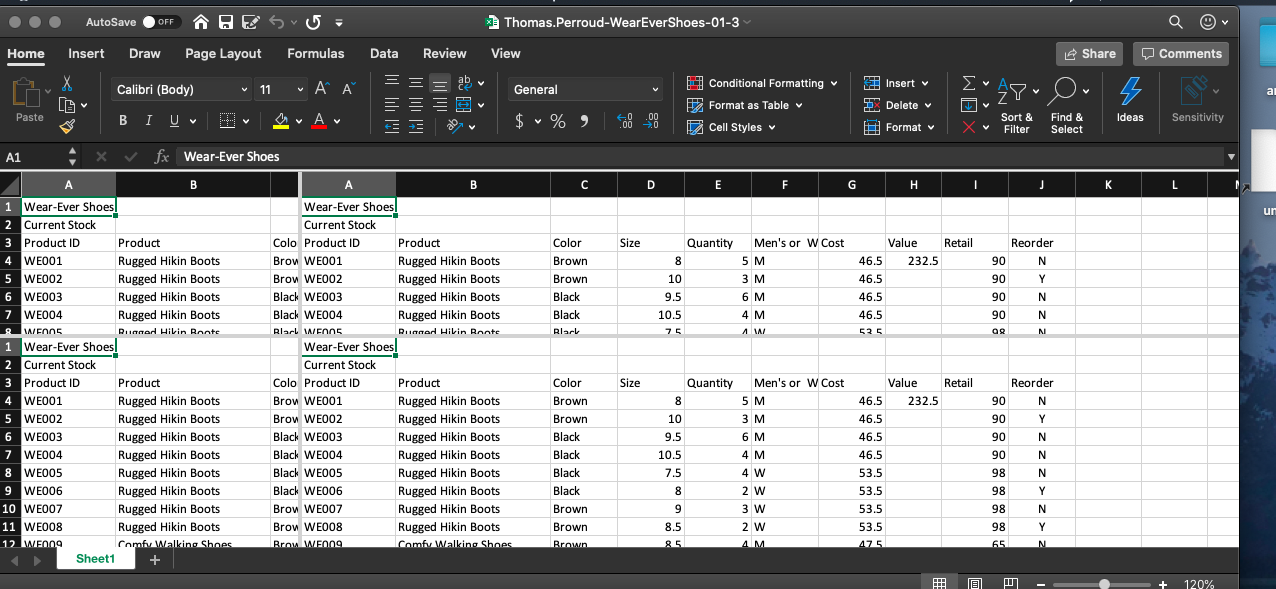Image resolution: width=1276 pixels, height=589 pixels.
Task: Click the Sheet1 tab
Action: tap(96, 559)
